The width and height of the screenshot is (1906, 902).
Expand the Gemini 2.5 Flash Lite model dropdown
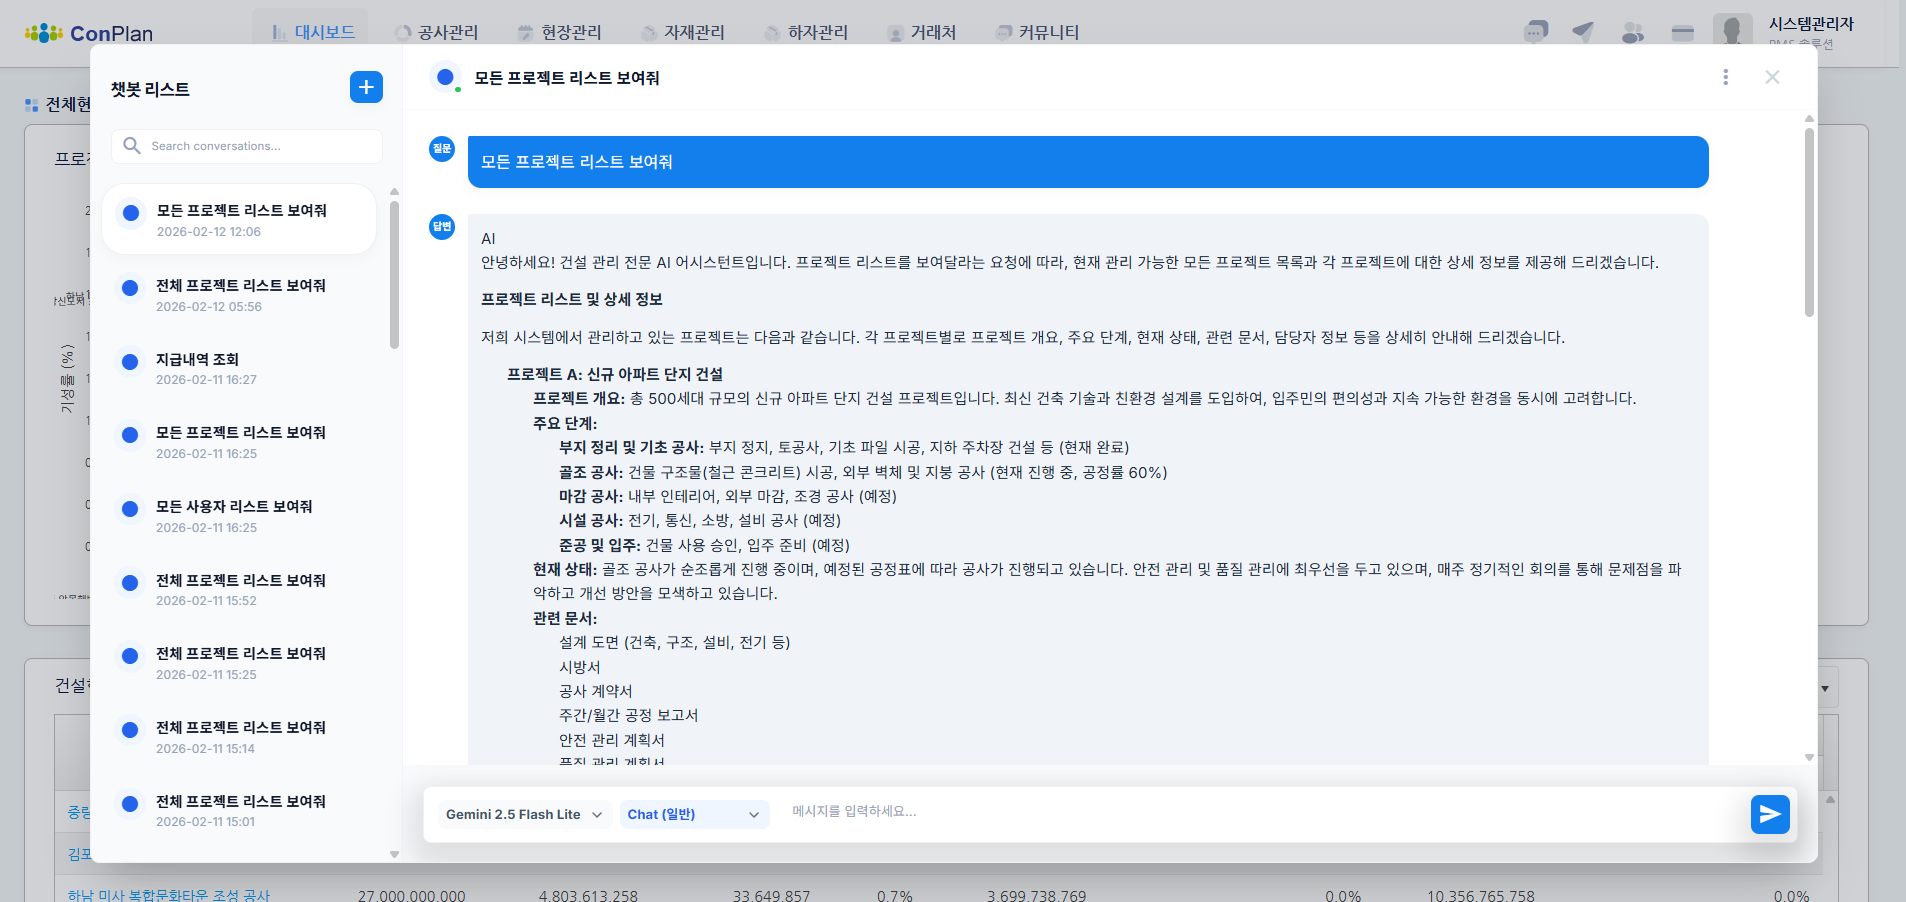click(523, 814)
